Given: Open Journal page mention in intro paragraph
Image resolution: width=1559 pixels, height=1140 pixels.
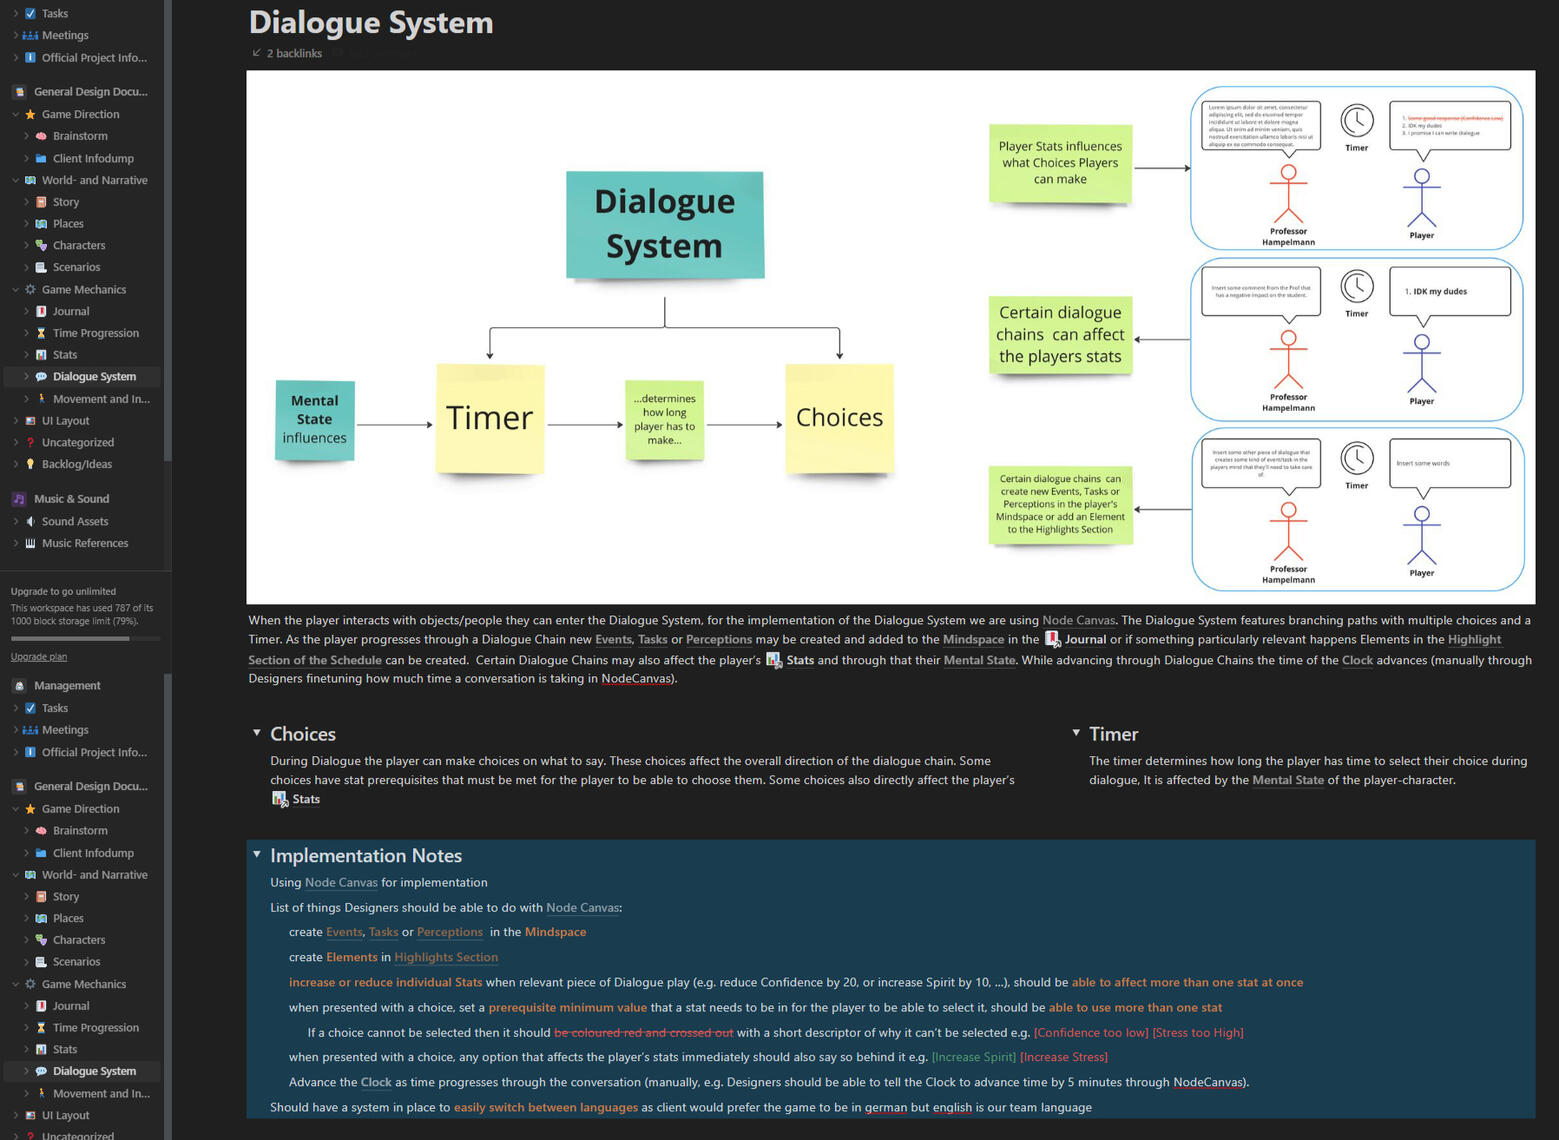Looking at the screenshot, I should pyautogui.click(x=1085, y=639).
